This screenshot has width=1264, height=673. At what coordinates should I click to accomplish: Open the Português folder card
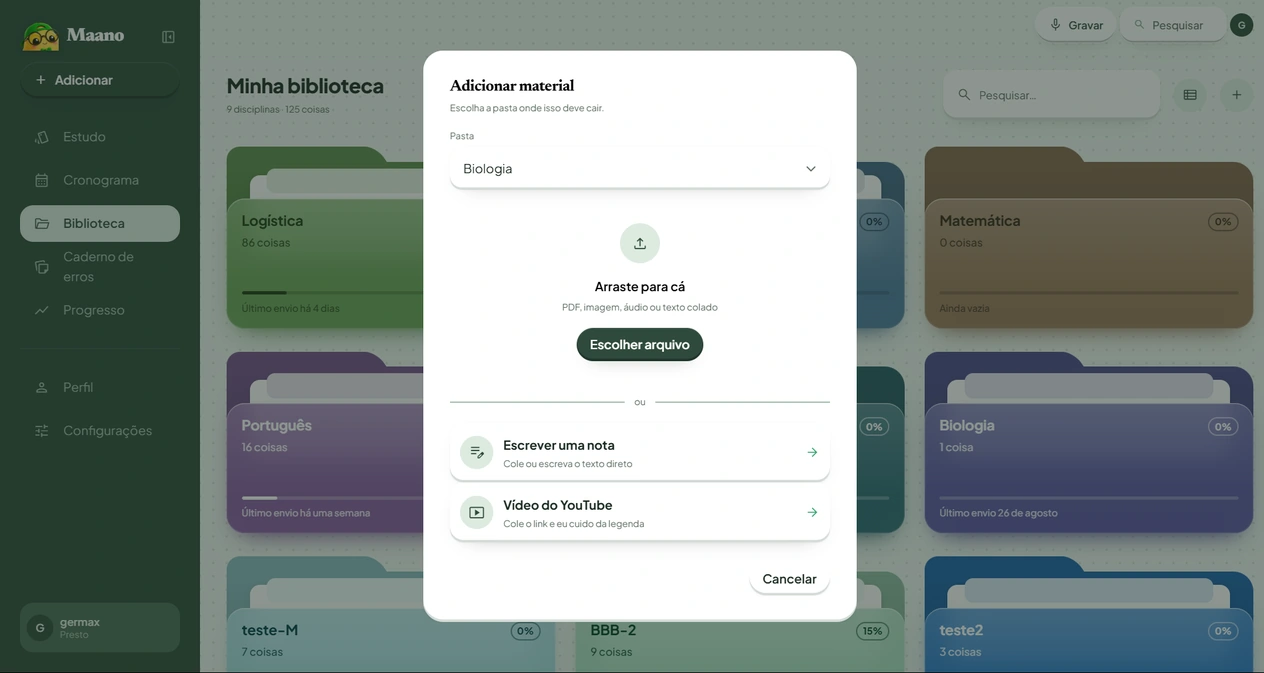click(324, 443)
